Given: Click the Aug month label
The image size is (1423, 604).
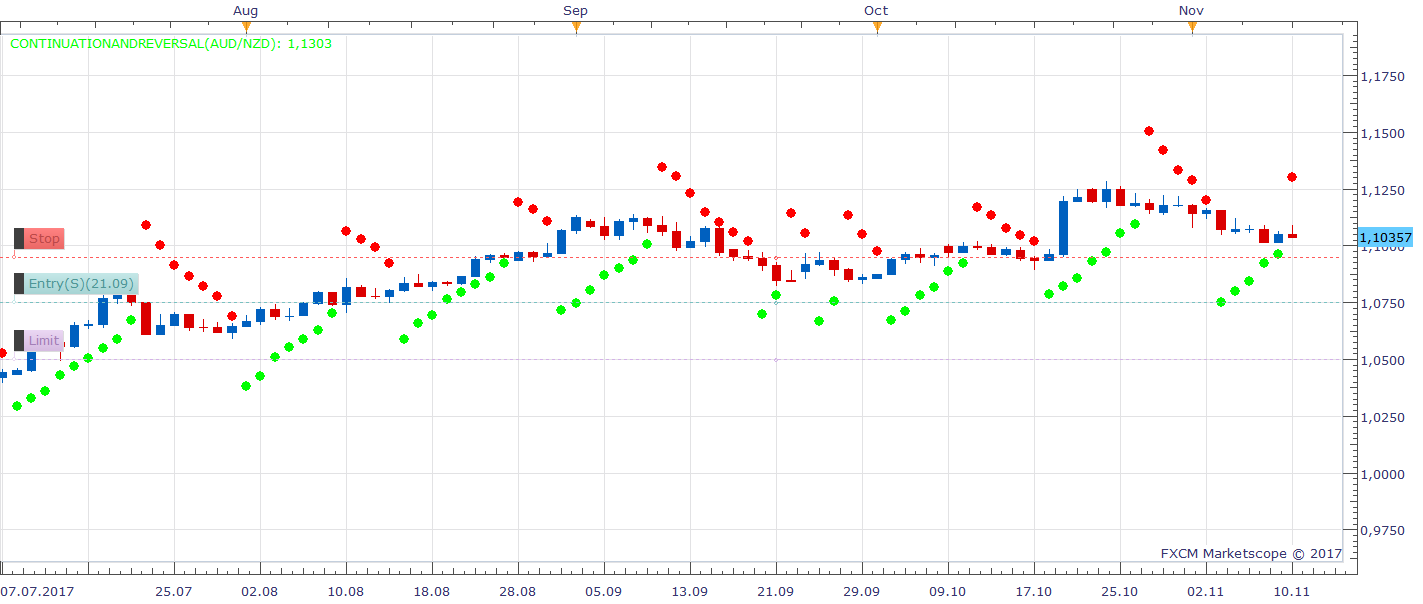Looking at the screenshot, I should coord(246,11).
